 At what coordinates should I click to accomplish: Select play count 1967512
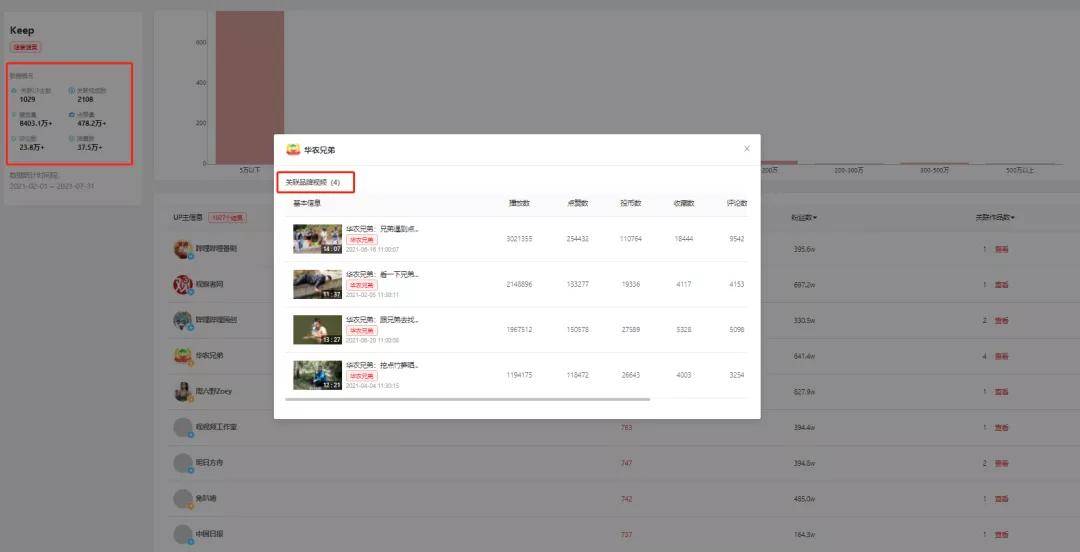coord(519,329)
